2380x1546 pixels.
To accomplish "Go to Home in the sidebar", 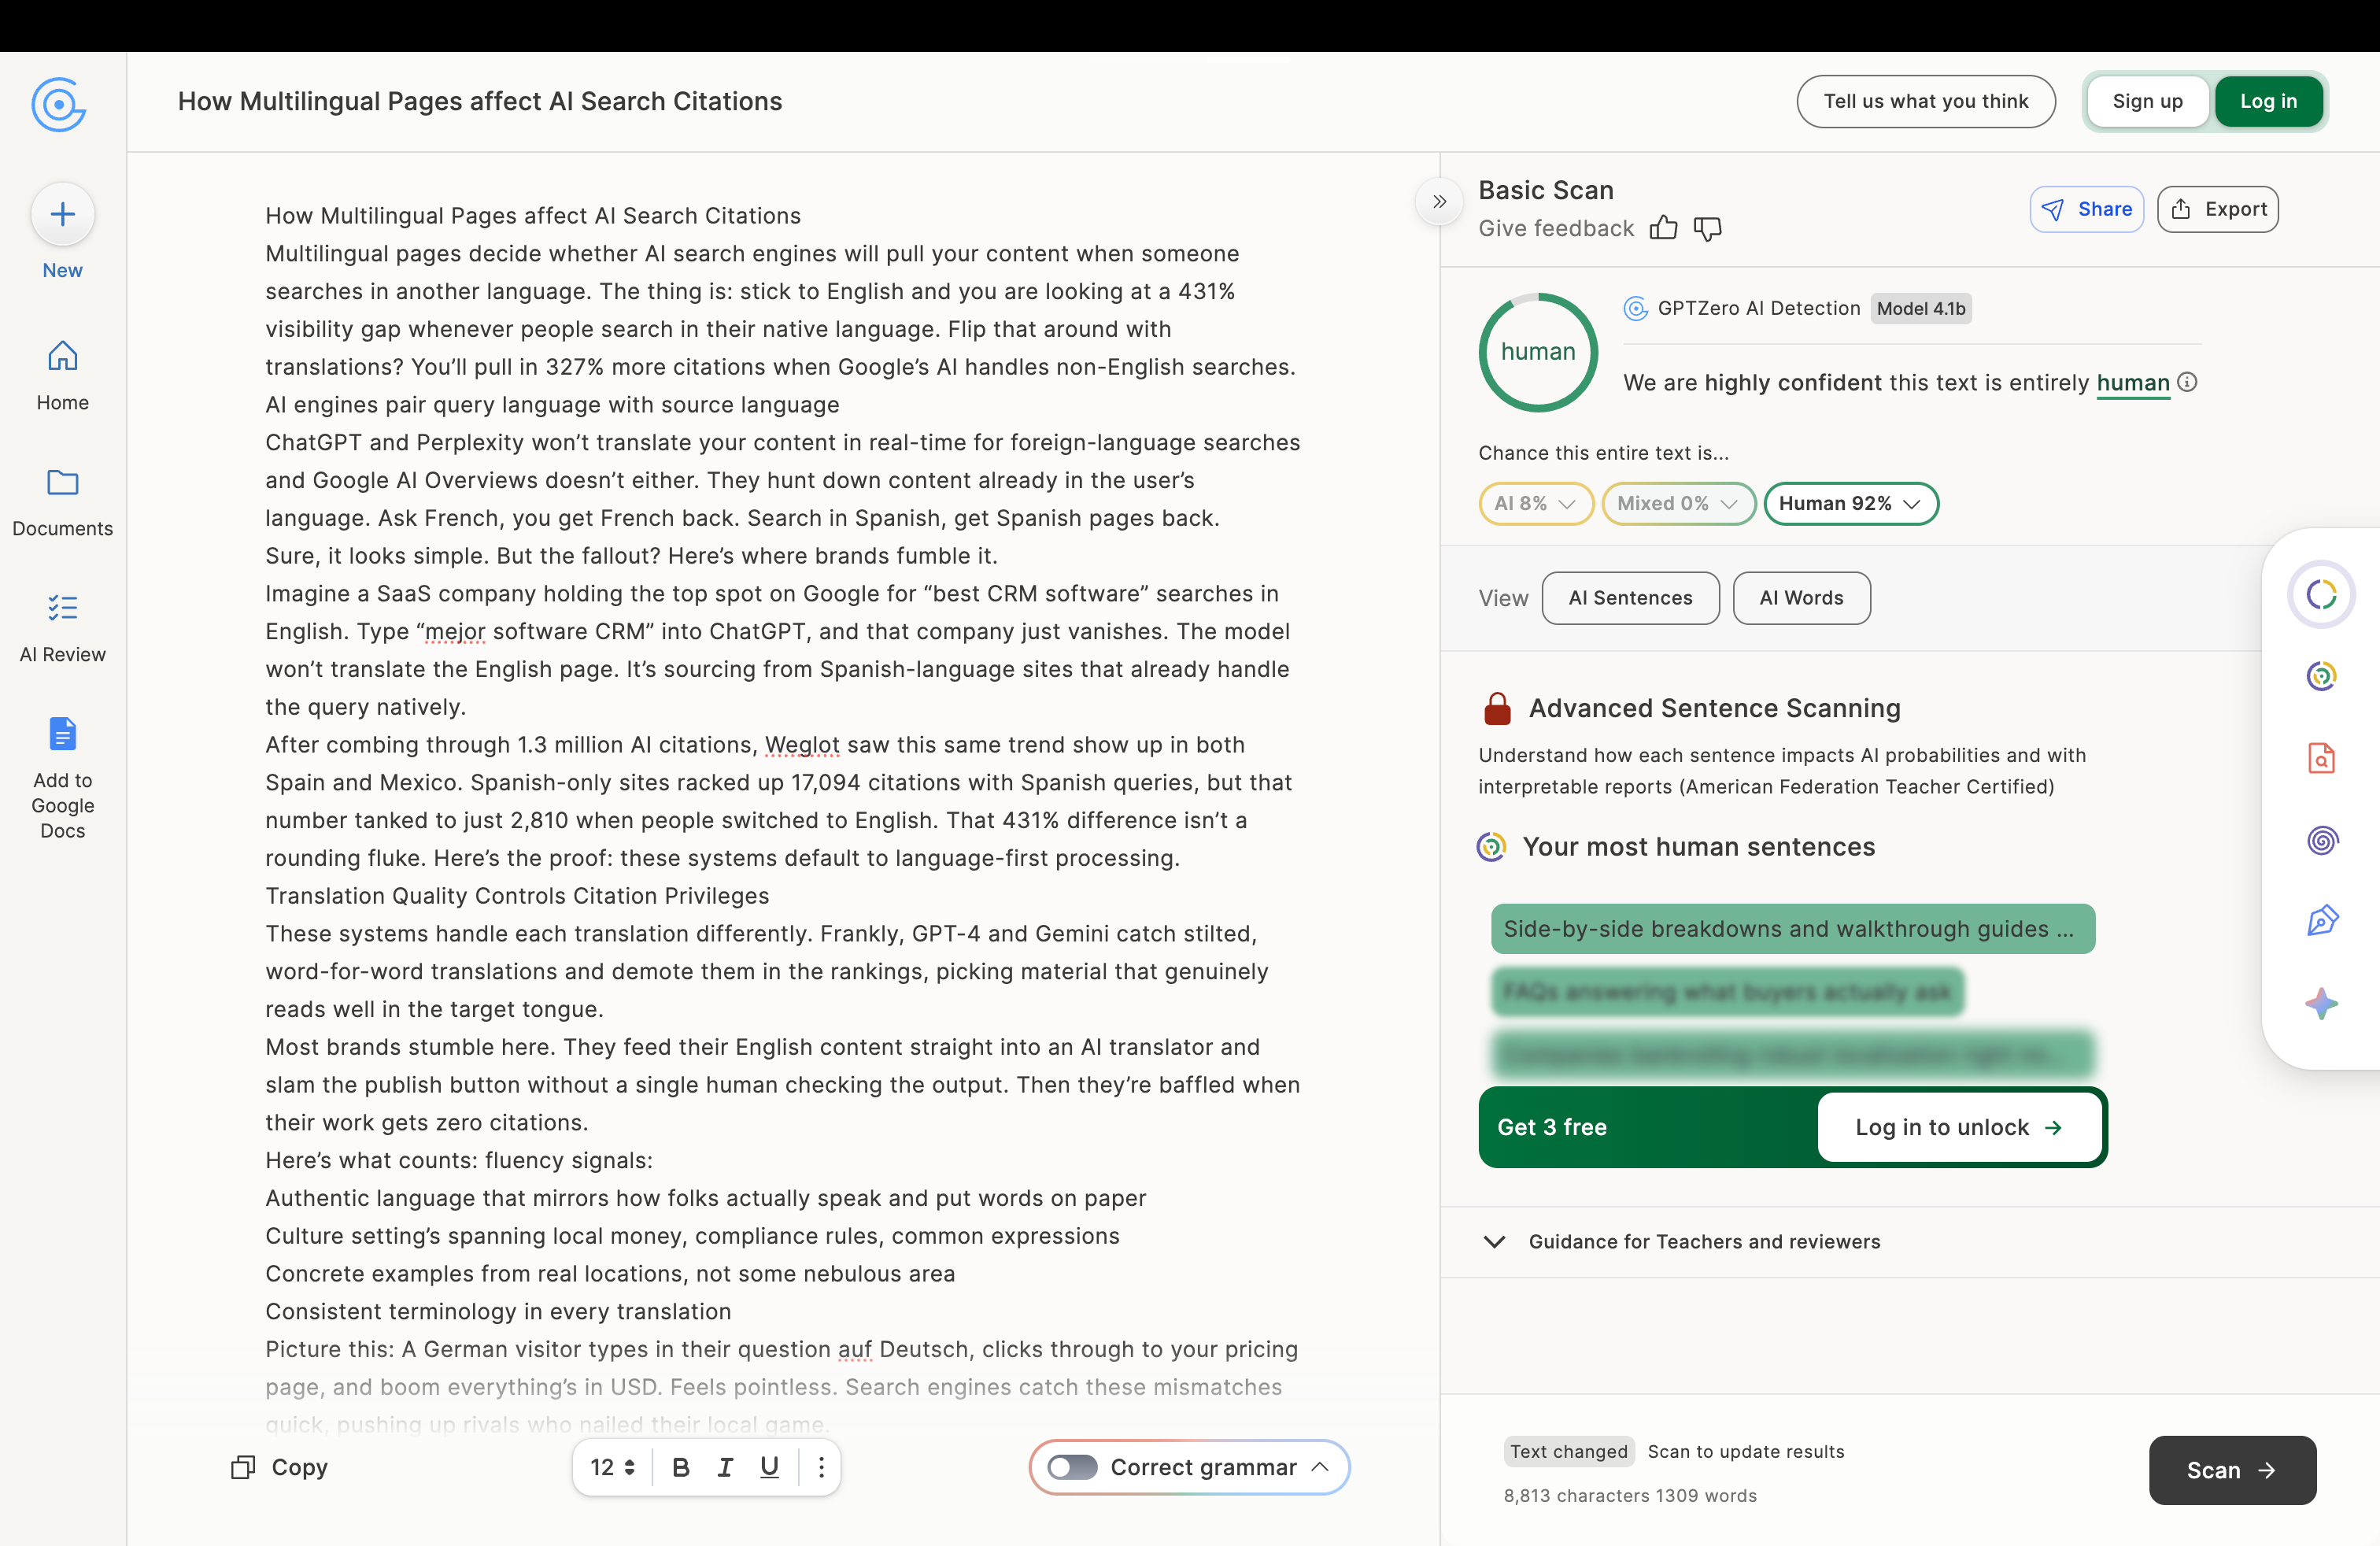I will [x=62, y=376].
